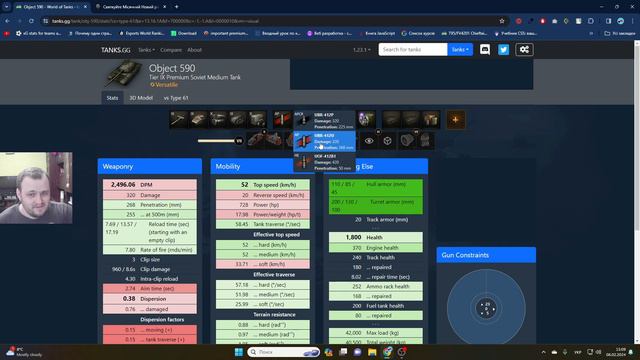Click the Windows taskbar search box

pos(283,352)
